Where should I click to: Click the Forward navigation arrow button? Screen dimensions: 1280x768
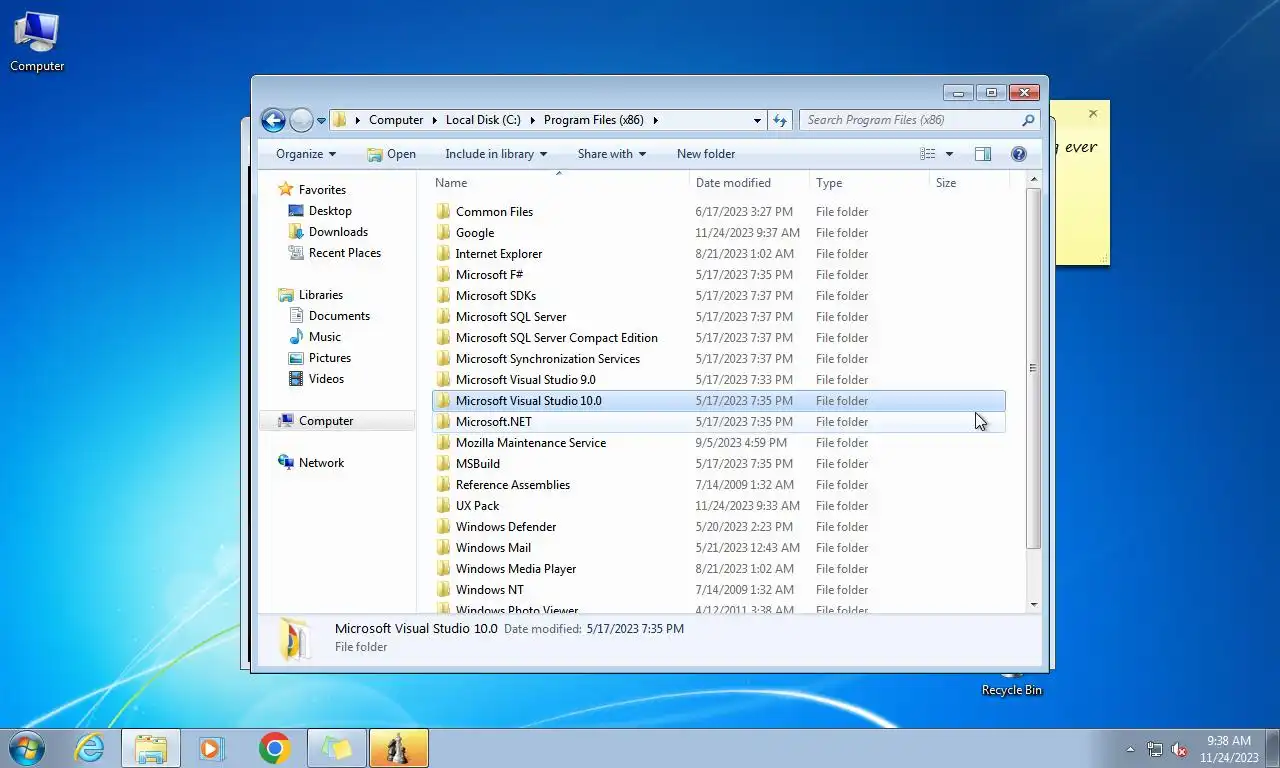301,120
